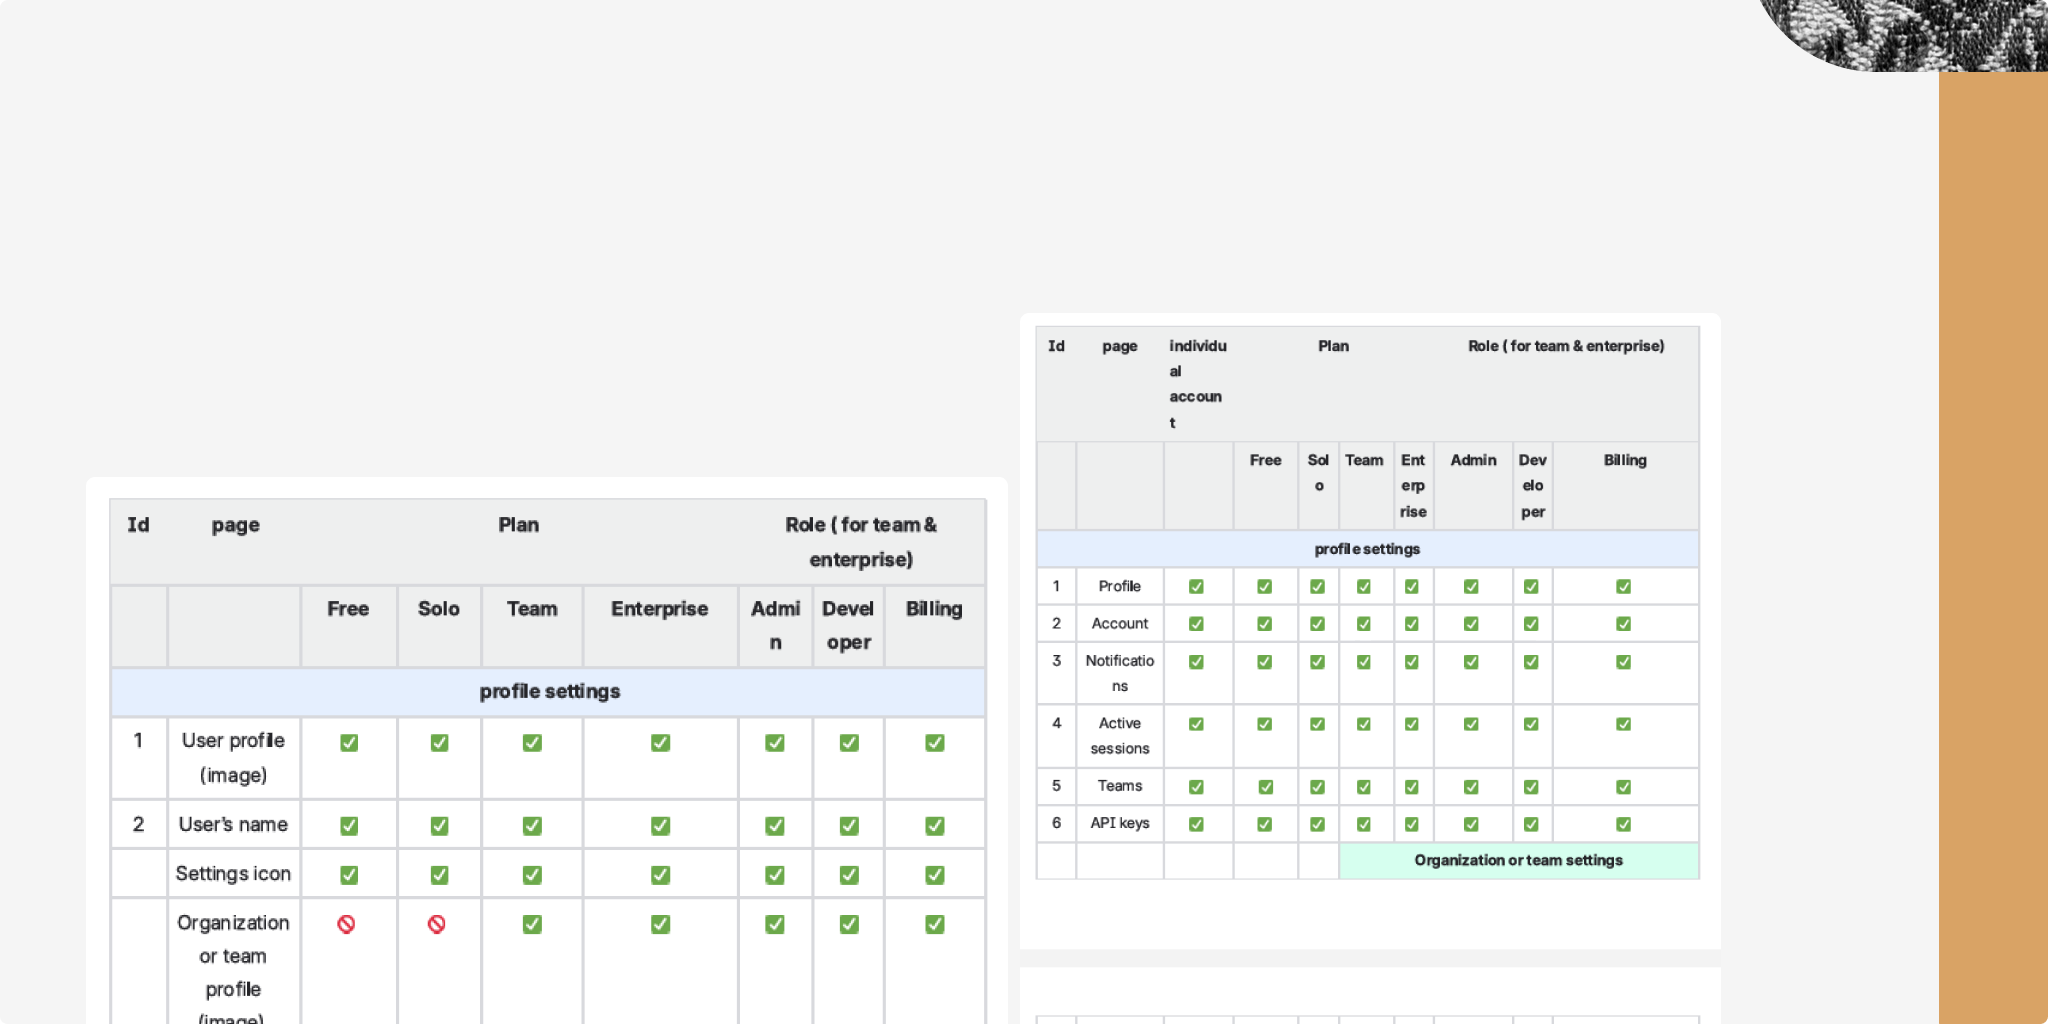Click the Billing checkmark in Settings icon row
2048x1024 pixels.
pos(935,874)
